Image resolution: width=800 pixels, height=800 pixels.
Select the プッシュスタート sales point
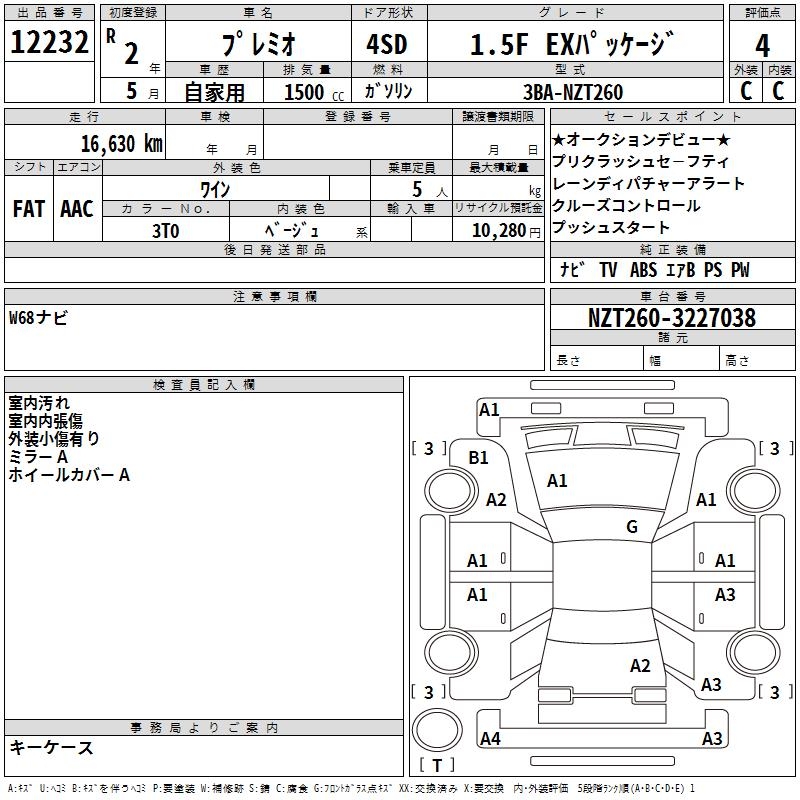[611, 227]
